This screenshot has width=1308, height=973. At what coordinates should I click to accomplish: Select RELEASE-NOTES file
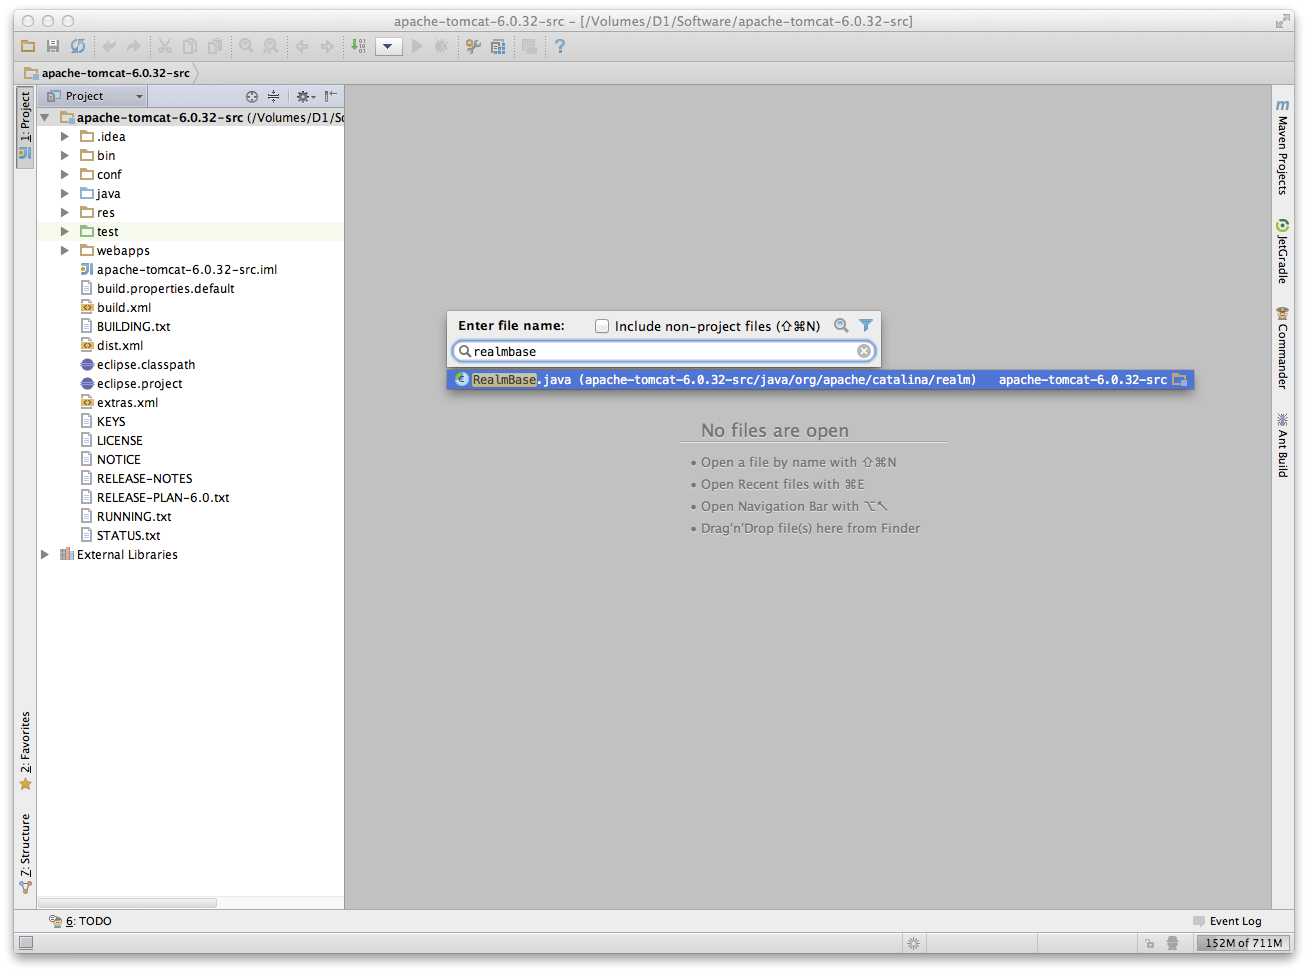[145, 478]
